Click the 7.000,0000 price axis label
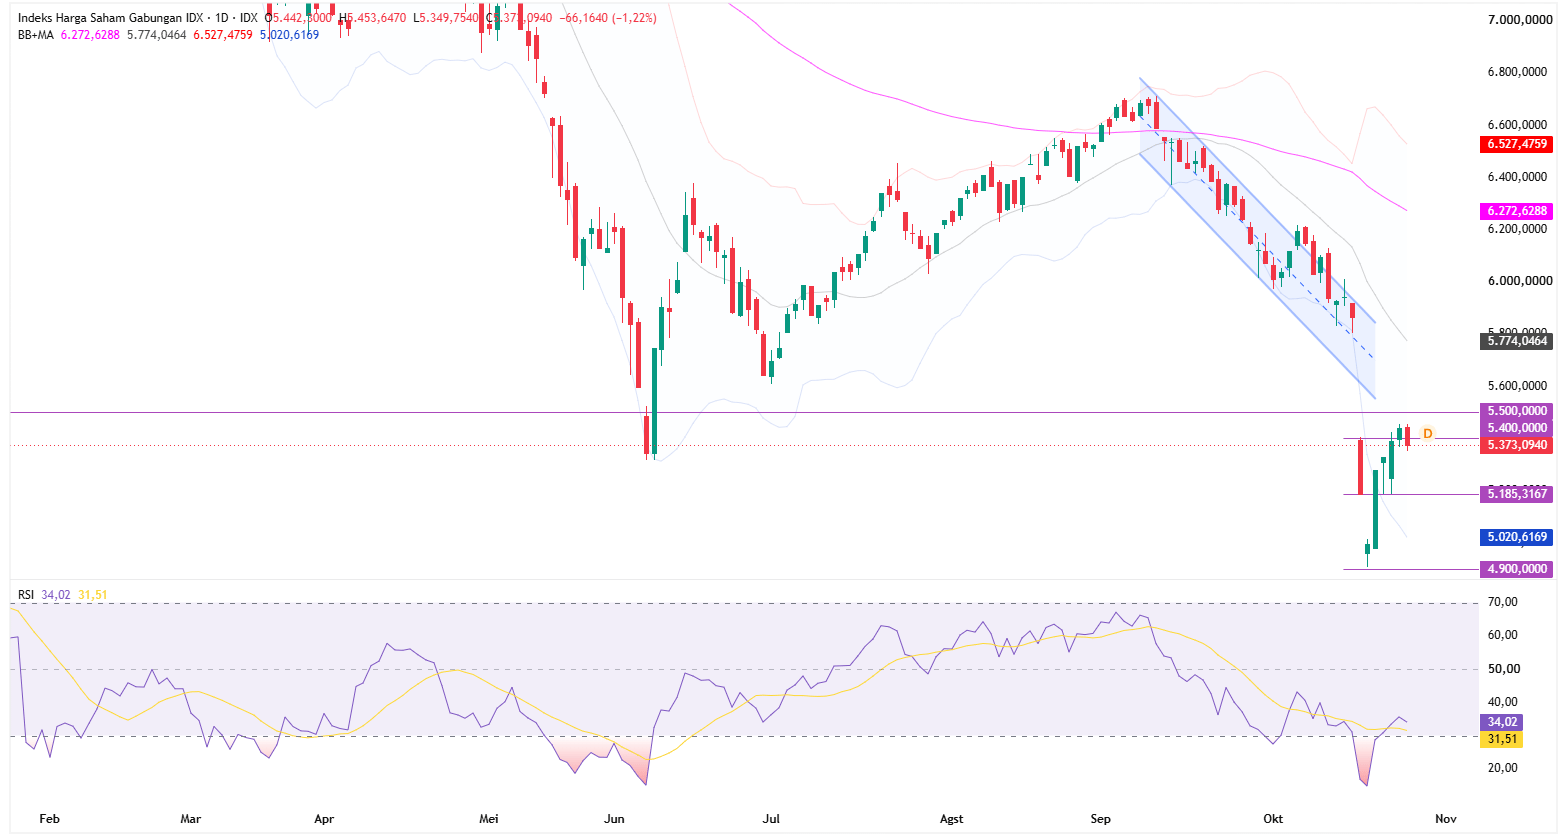This screenshot has width=1567, height=834. click(1519, 20)
